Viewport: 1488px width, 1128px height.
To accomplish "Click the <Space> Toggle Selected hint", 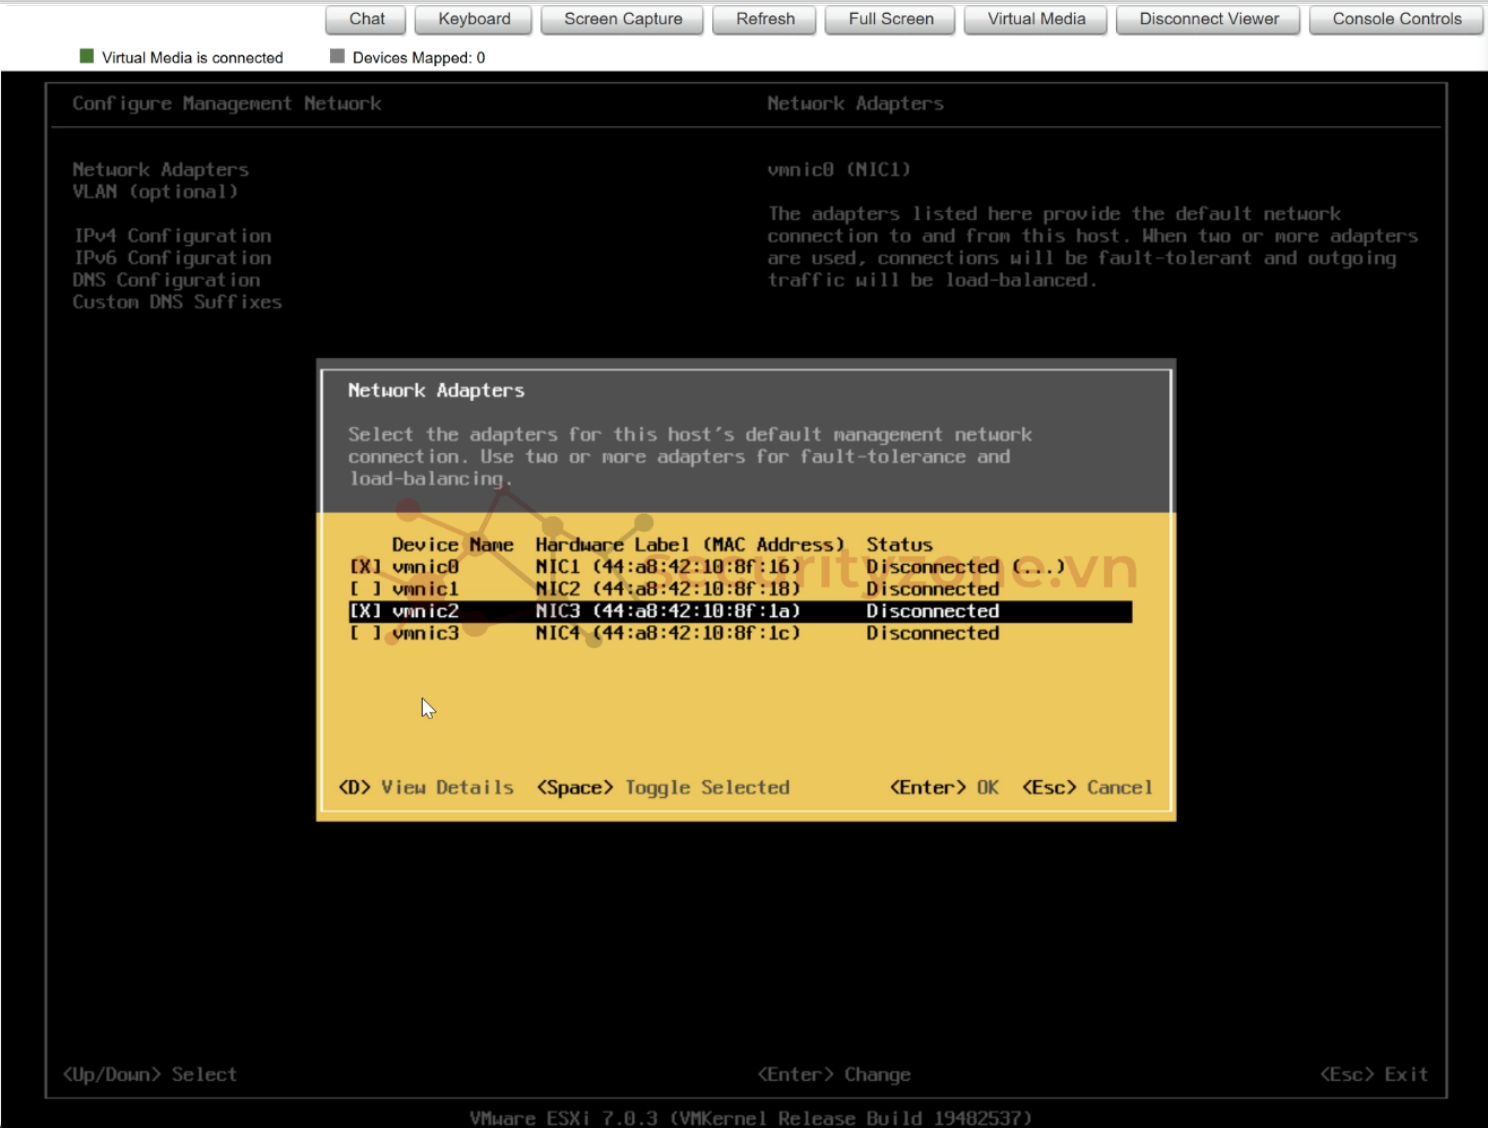I will (663, 788).
